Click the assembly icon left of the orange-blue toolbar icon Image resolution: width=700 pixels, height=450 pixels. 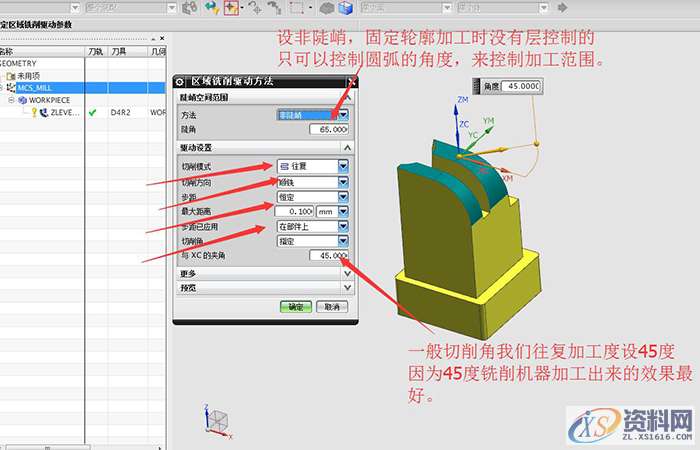190,8
